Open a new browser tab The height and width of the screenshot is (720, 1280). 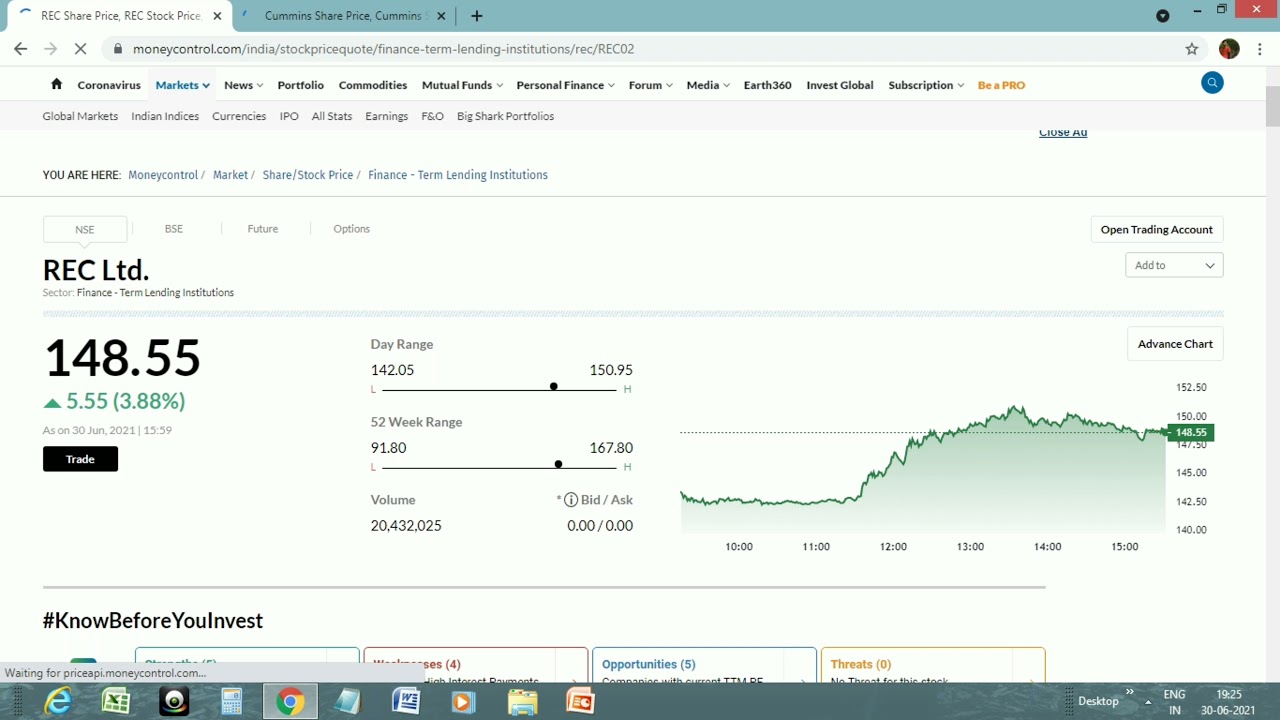(x=477, y=16)
